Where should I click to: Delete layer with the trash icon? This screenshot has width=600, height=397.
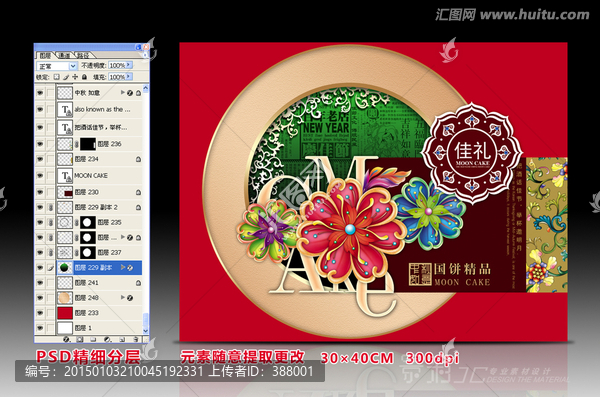[135, 339]
